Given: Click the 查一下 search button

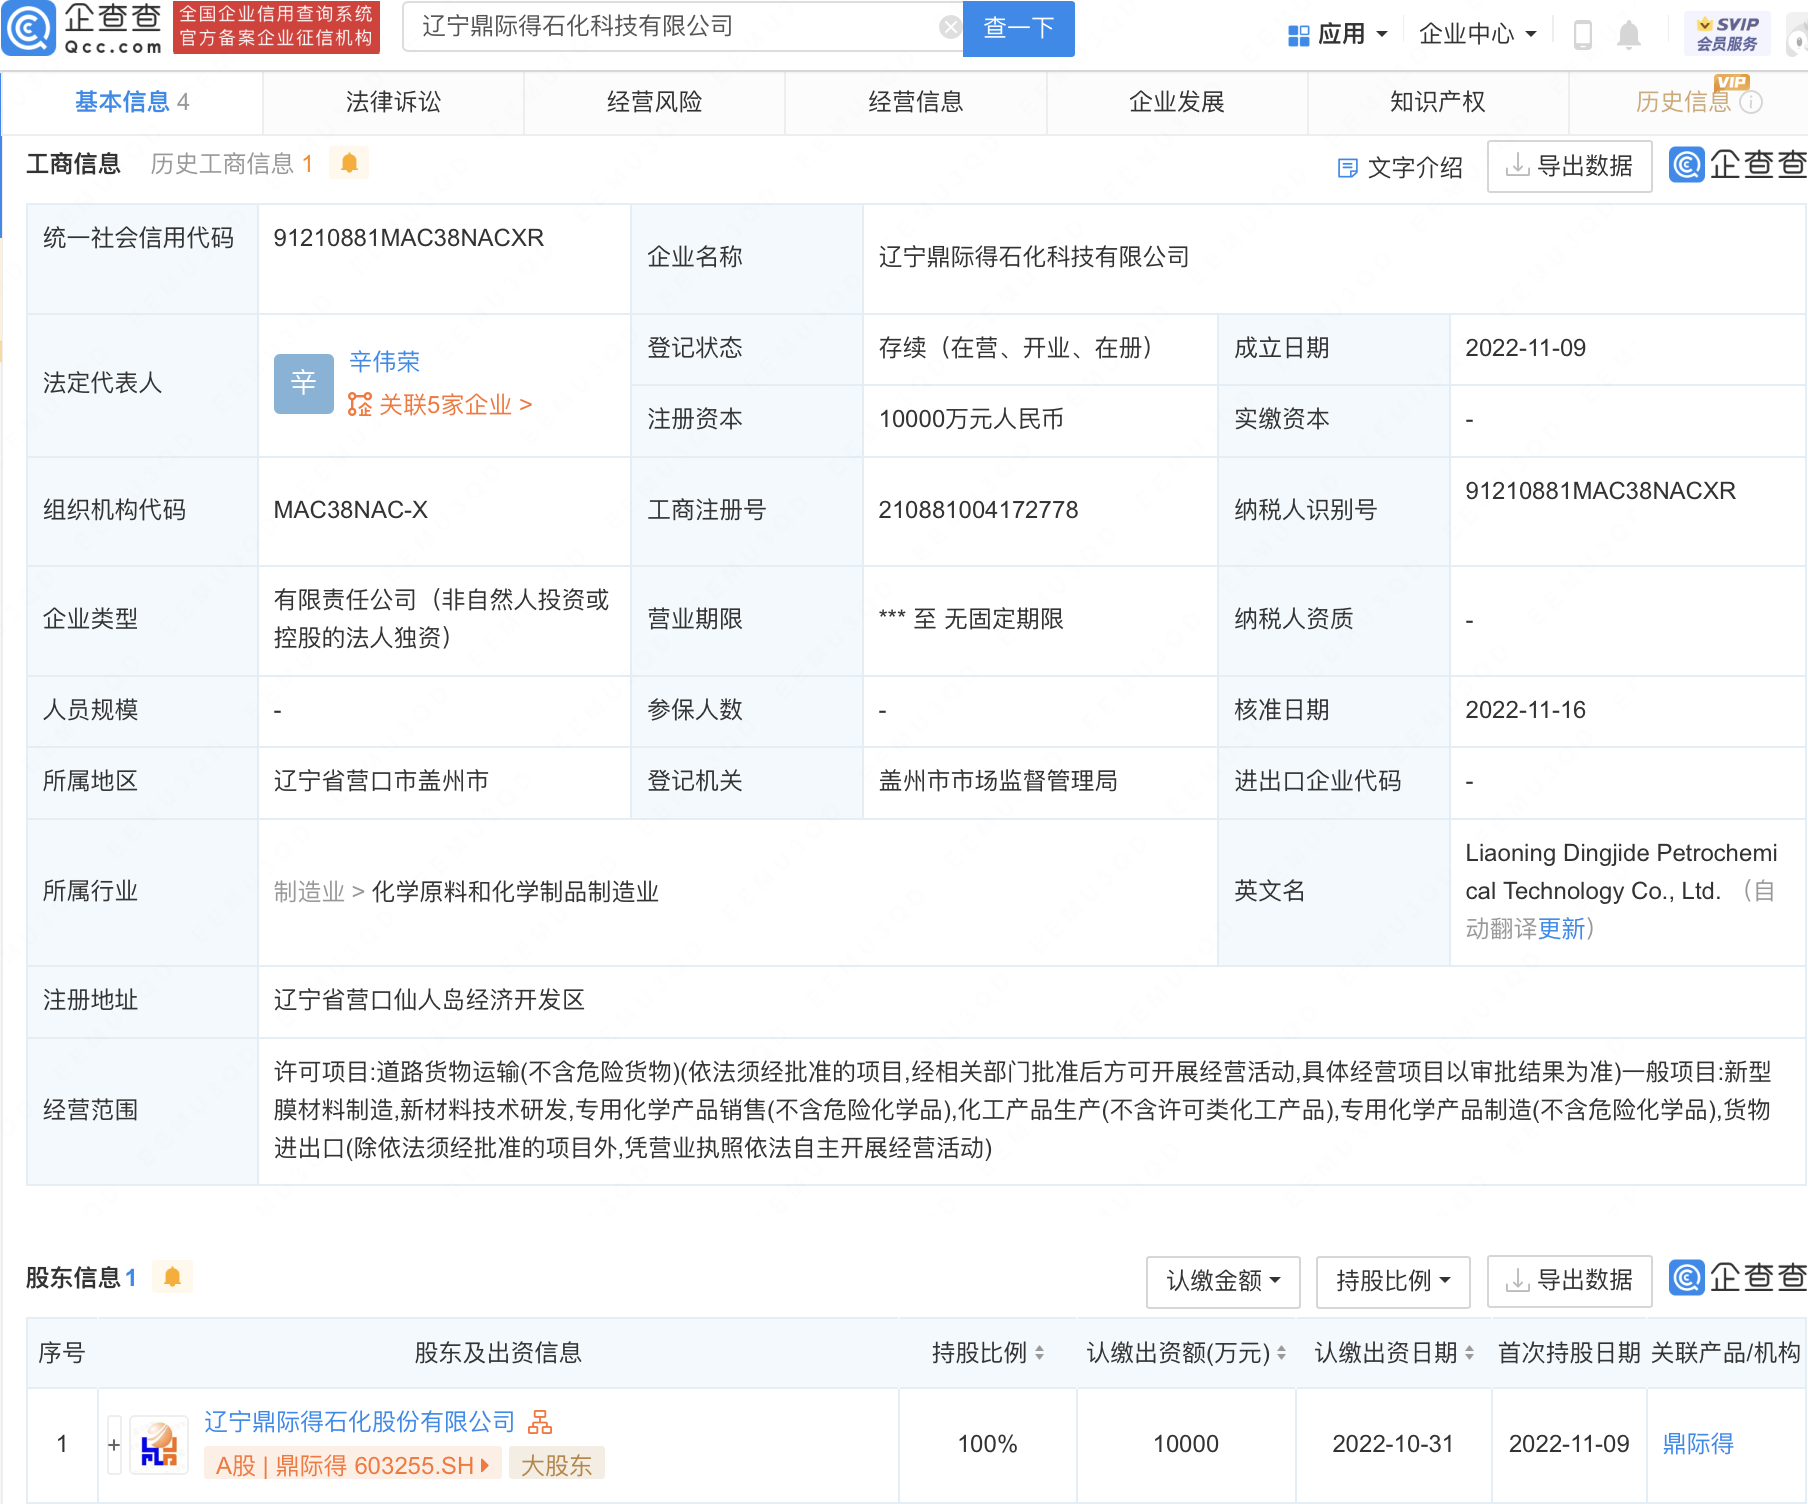Looking at the screenshot, I should pyautogui.click(x=1017, y=29).
